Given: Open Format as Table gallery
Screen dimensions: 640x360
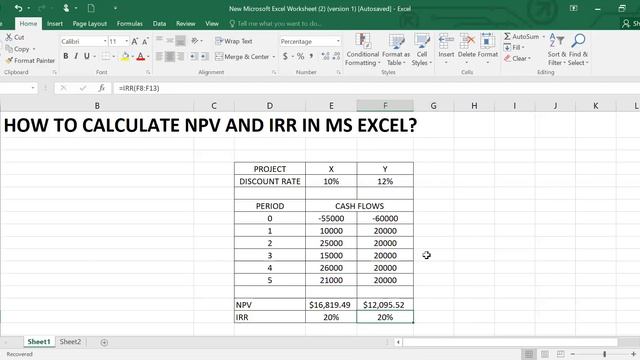Looking at the screenshot, I should pyautogui.click(x=396, y=49).
